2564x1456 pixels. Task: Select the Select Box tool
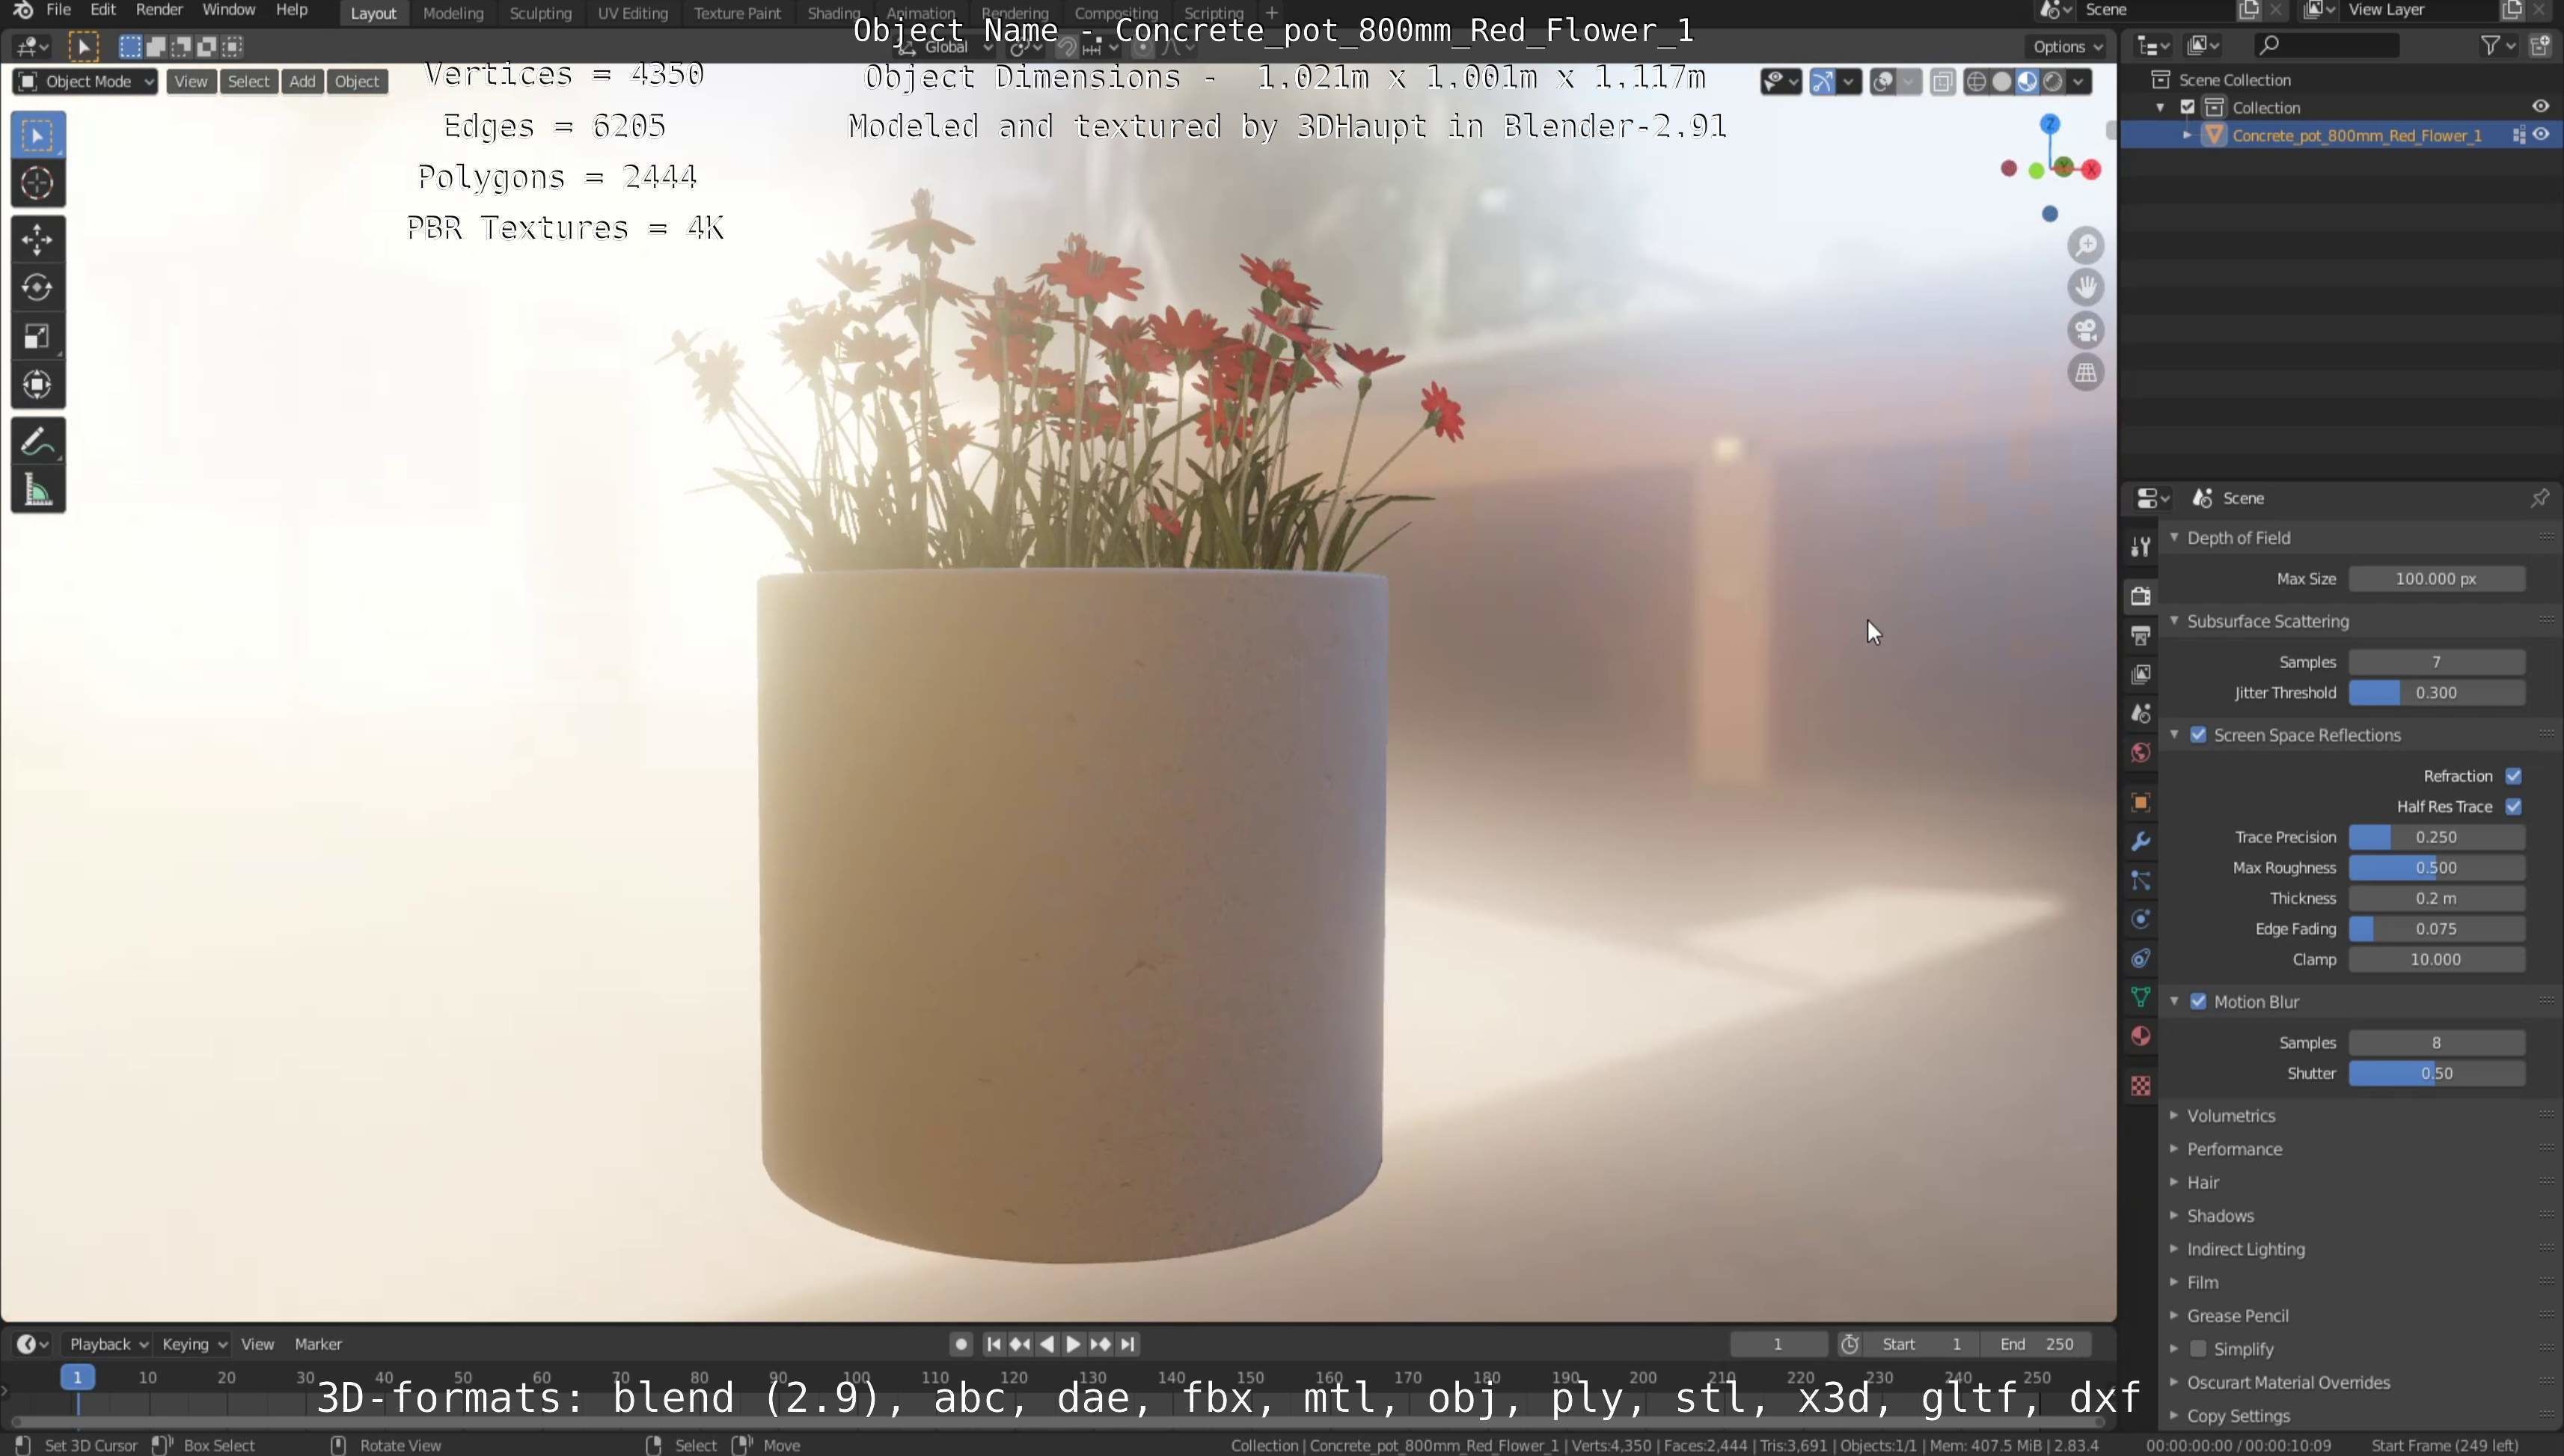pyautogui.click(x=38, y=135)
